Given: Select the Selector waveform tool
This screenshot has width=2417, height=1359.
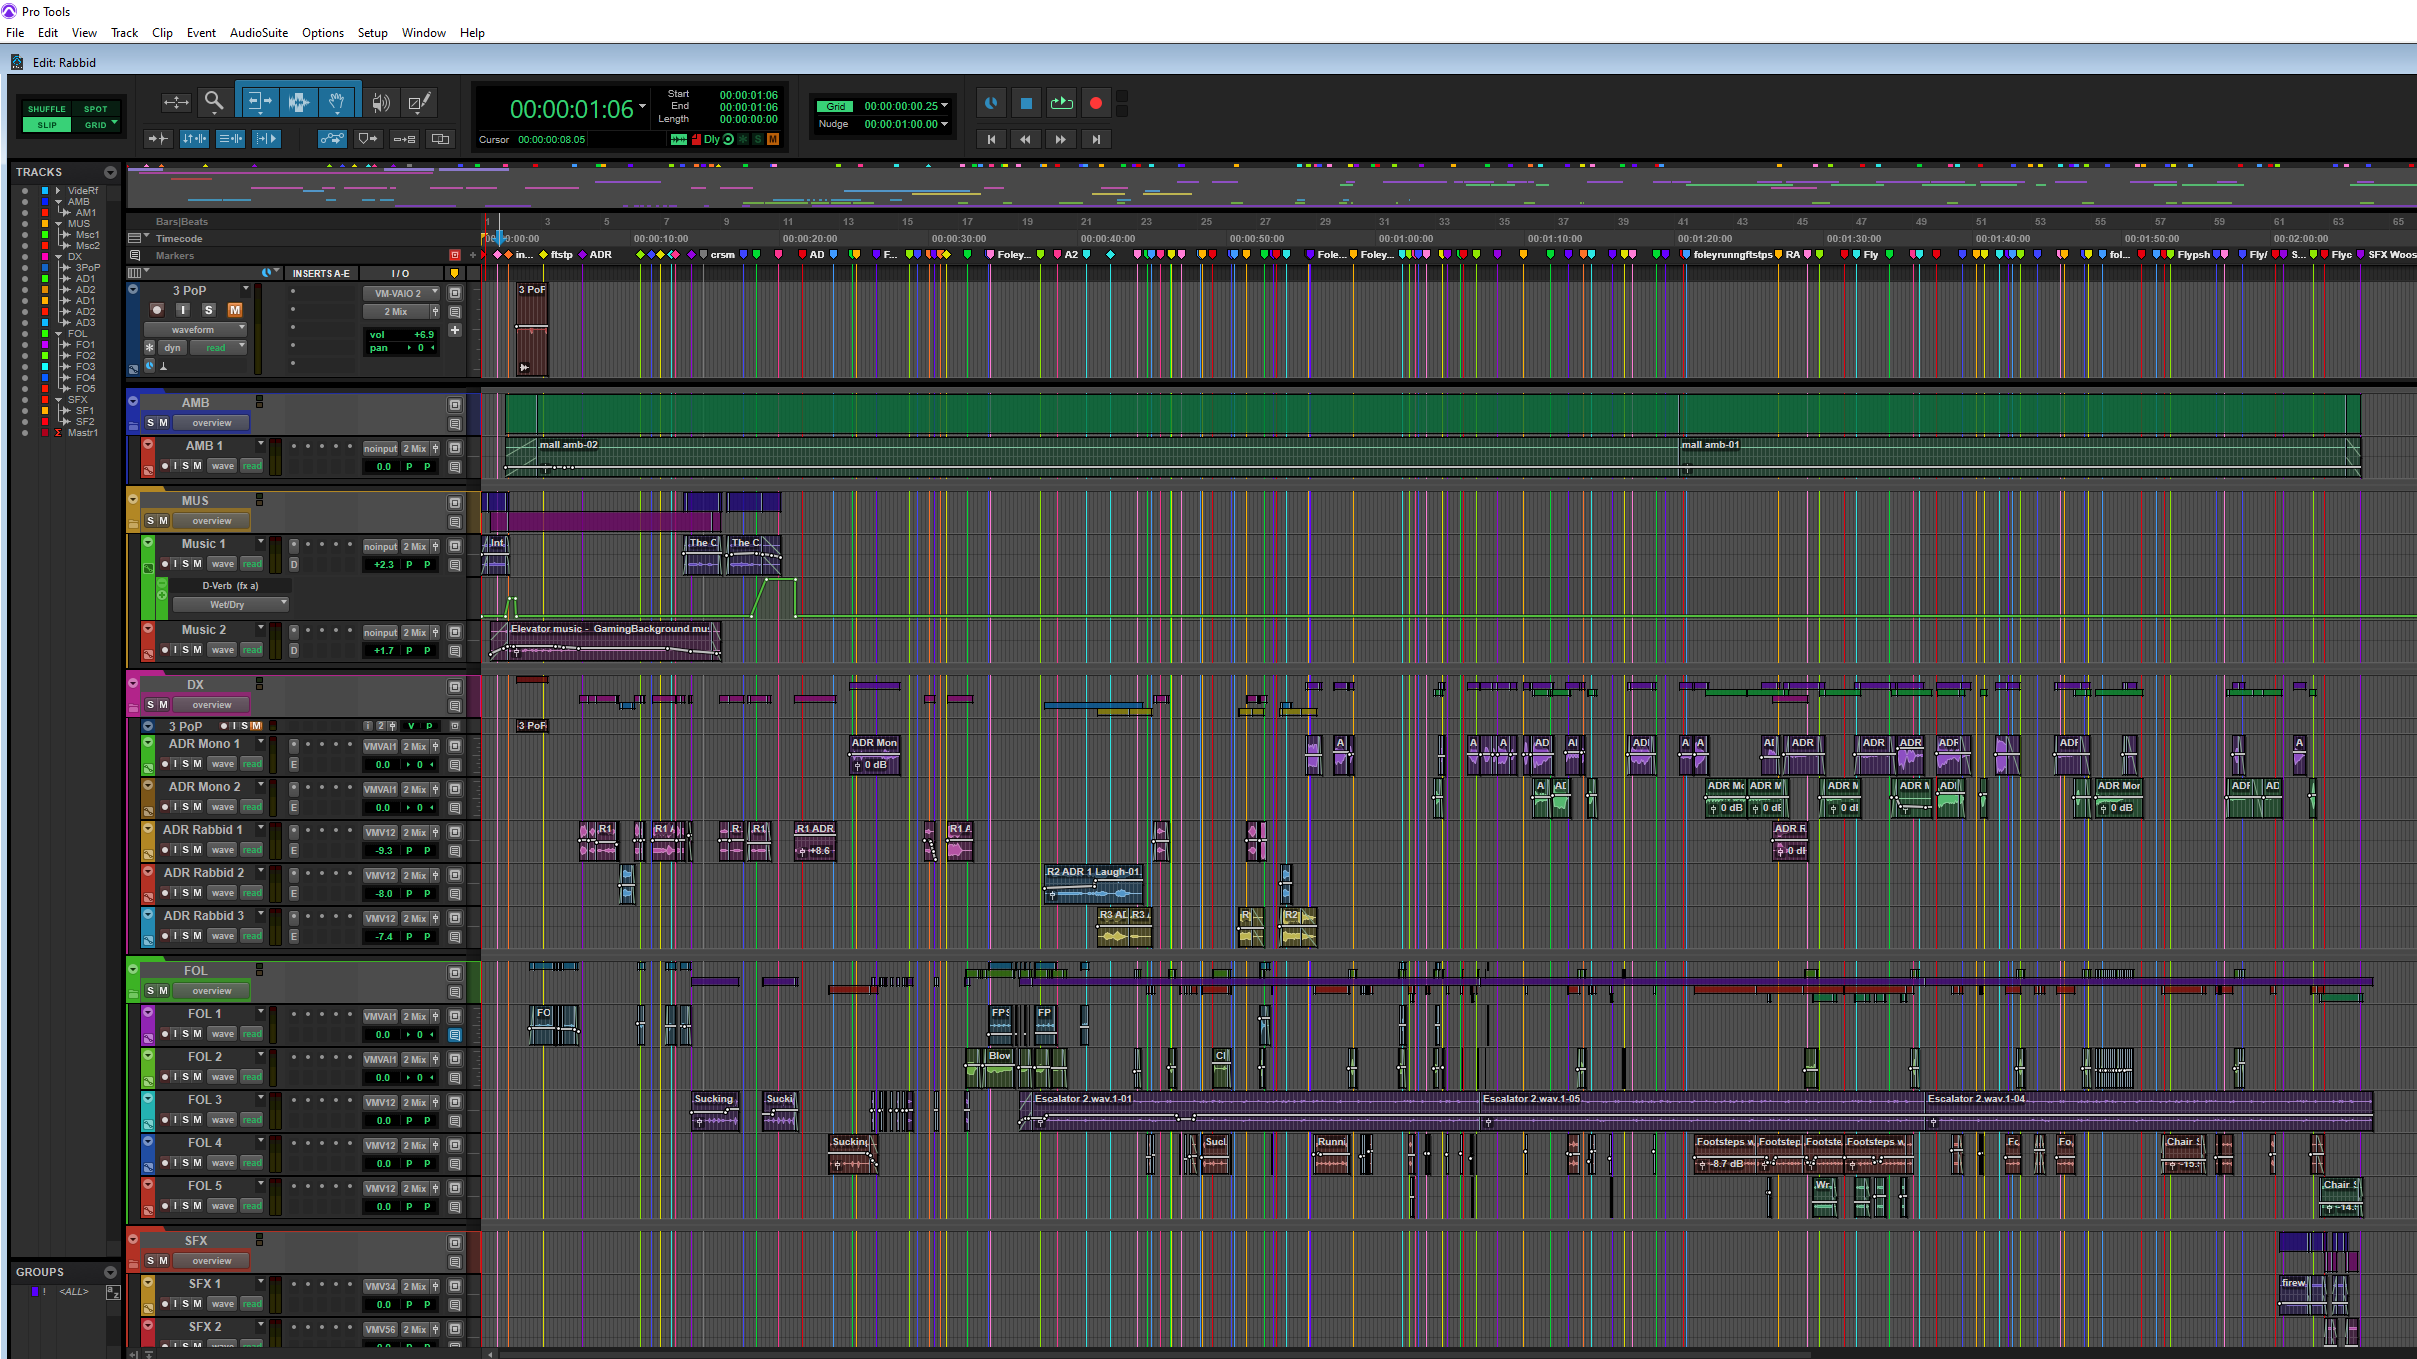Looking at the screenshot, I should pos(298,101).
